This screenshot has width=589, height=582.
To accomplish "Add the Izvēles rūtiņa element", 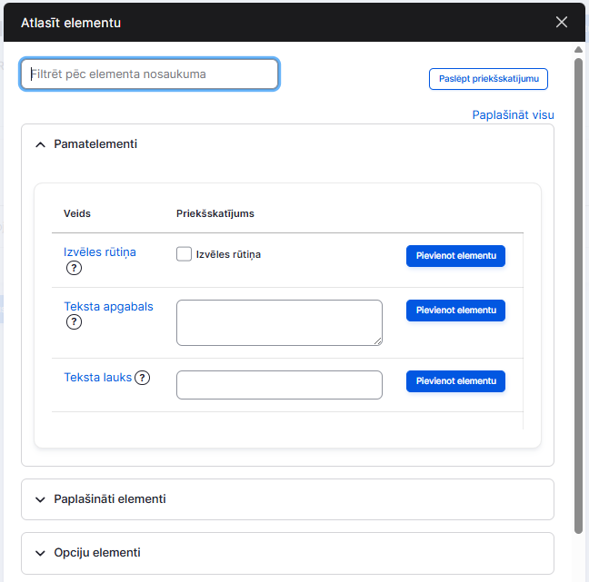I will pos(456,256).
